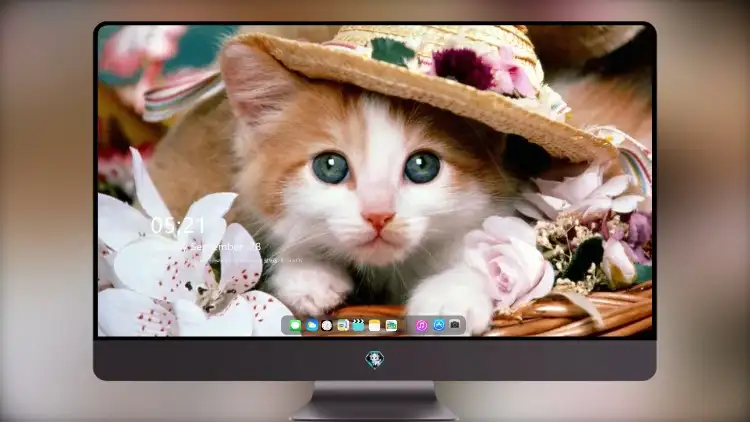Launch the pink iTunes music app
This screenshot has width=750, height=422.
421,326
